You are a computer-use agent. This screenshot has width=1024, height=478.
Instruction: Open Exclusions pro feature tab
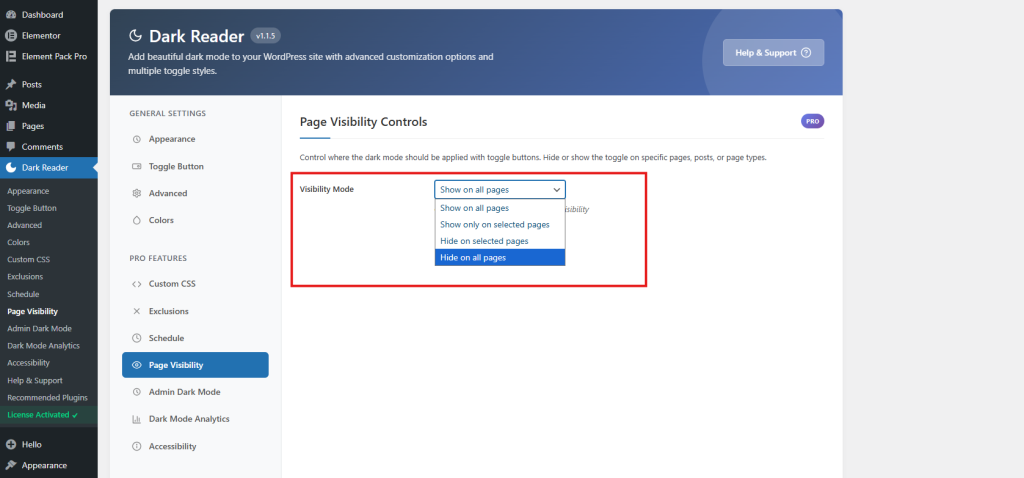[195, 311]
